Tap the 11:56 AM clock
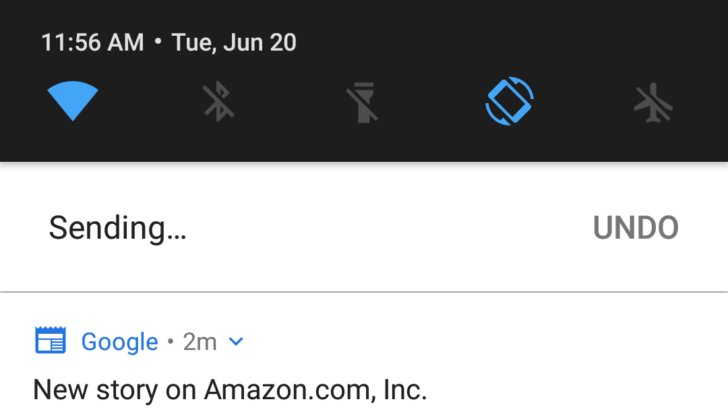Viewport: 728px width, 410px height. [x=92, y=43]
